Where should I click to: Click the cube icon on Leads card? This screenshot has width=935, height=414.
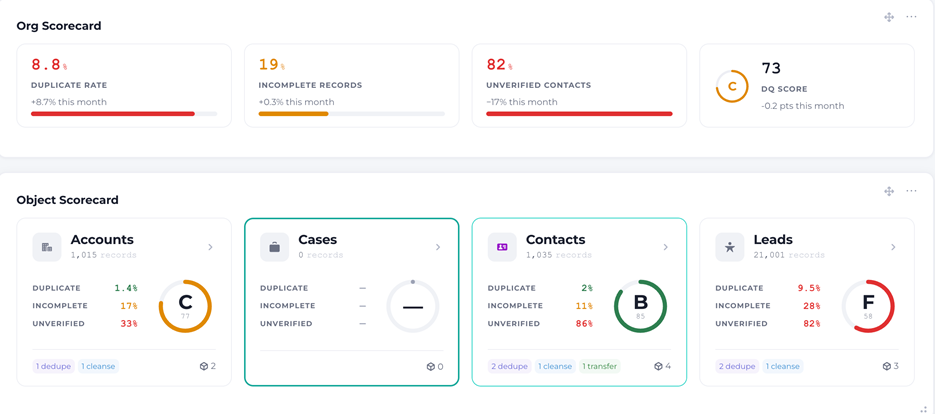886,366
